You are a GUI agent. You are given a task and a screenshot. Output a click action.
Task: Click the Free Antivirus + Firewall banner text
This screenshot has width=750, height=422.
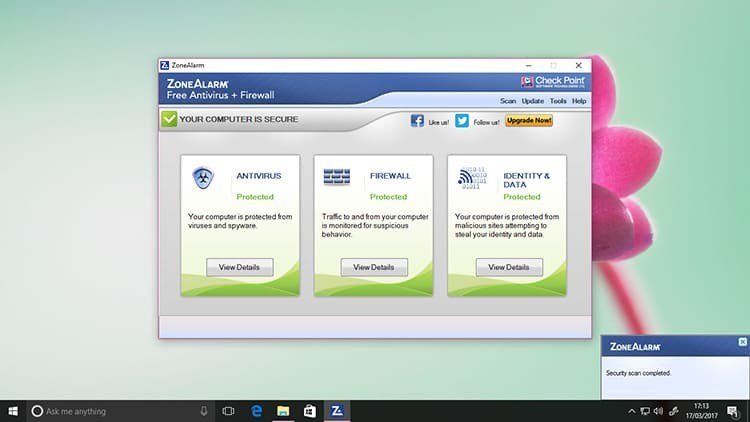point(221,95)
